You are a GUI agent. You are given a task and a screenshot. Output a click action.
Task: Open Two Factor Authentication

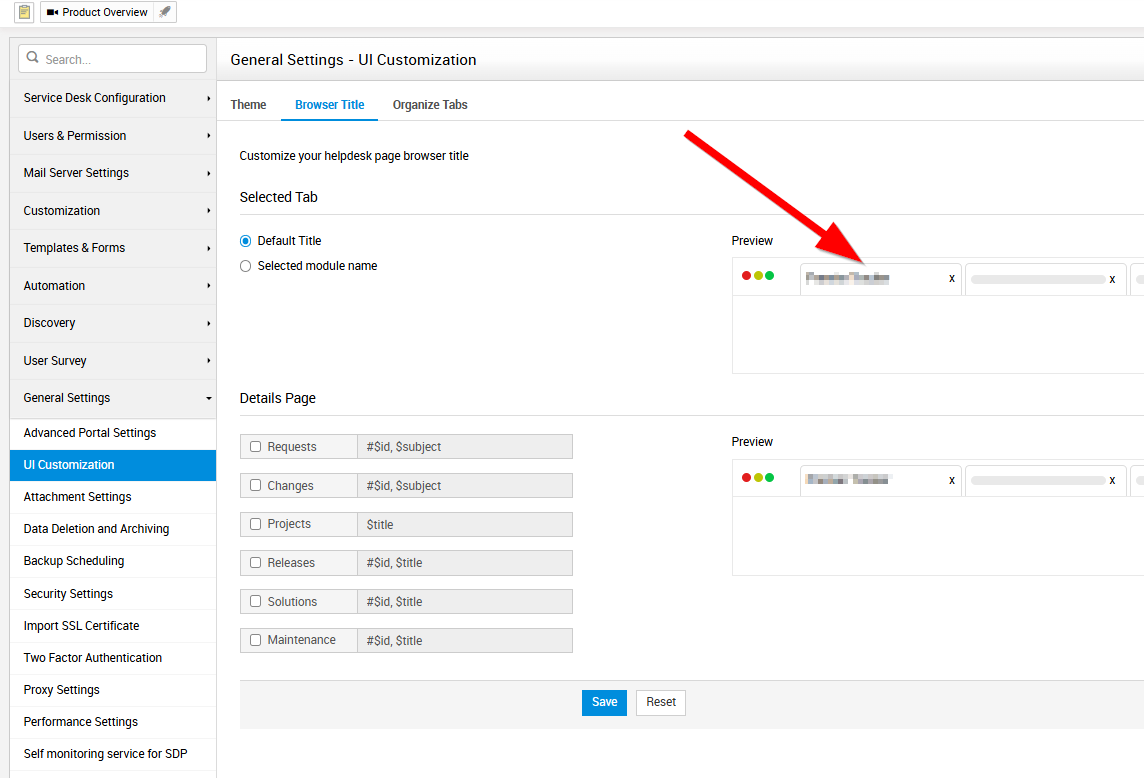point(112,658)
